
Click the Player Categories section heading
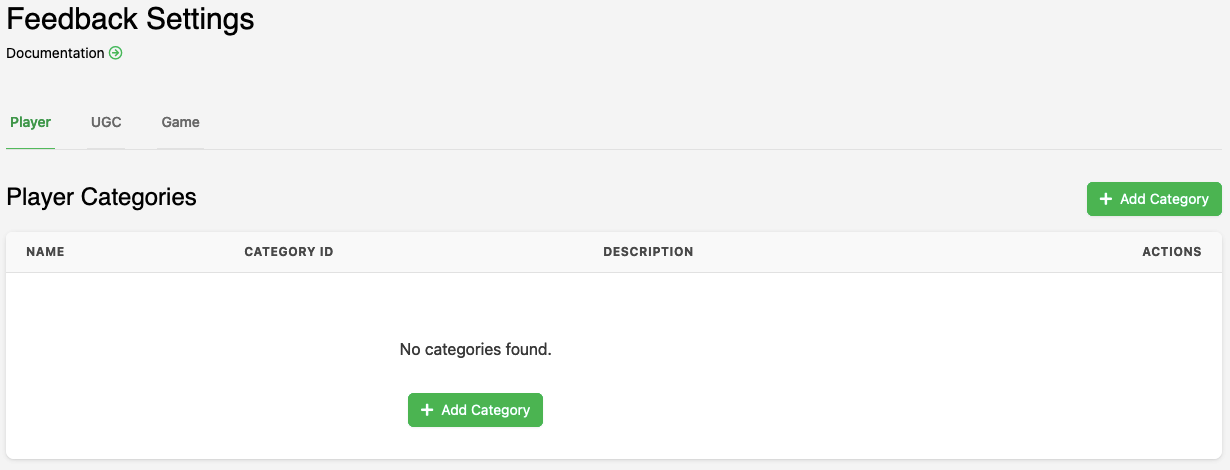101,197
